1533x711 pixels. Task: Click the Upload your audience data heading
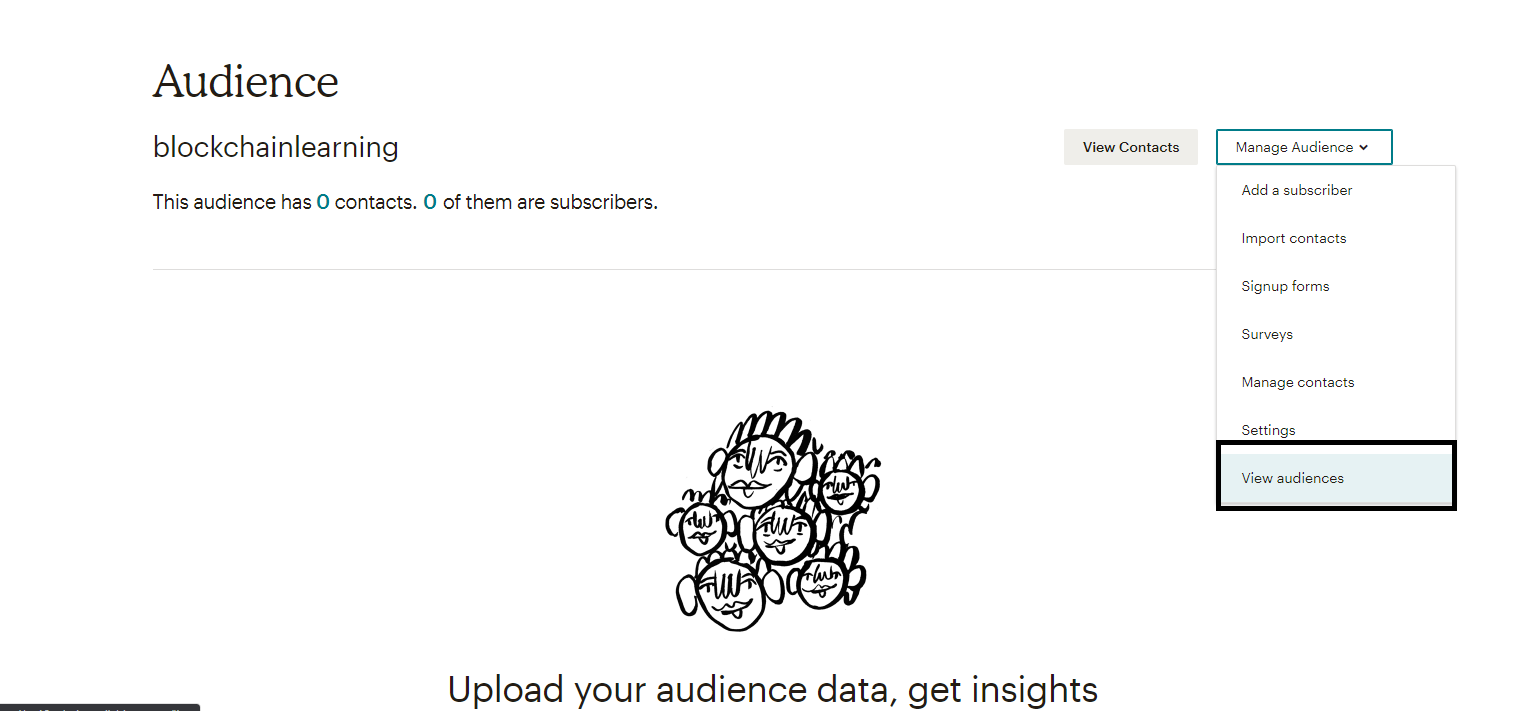(x=772, y=690)
